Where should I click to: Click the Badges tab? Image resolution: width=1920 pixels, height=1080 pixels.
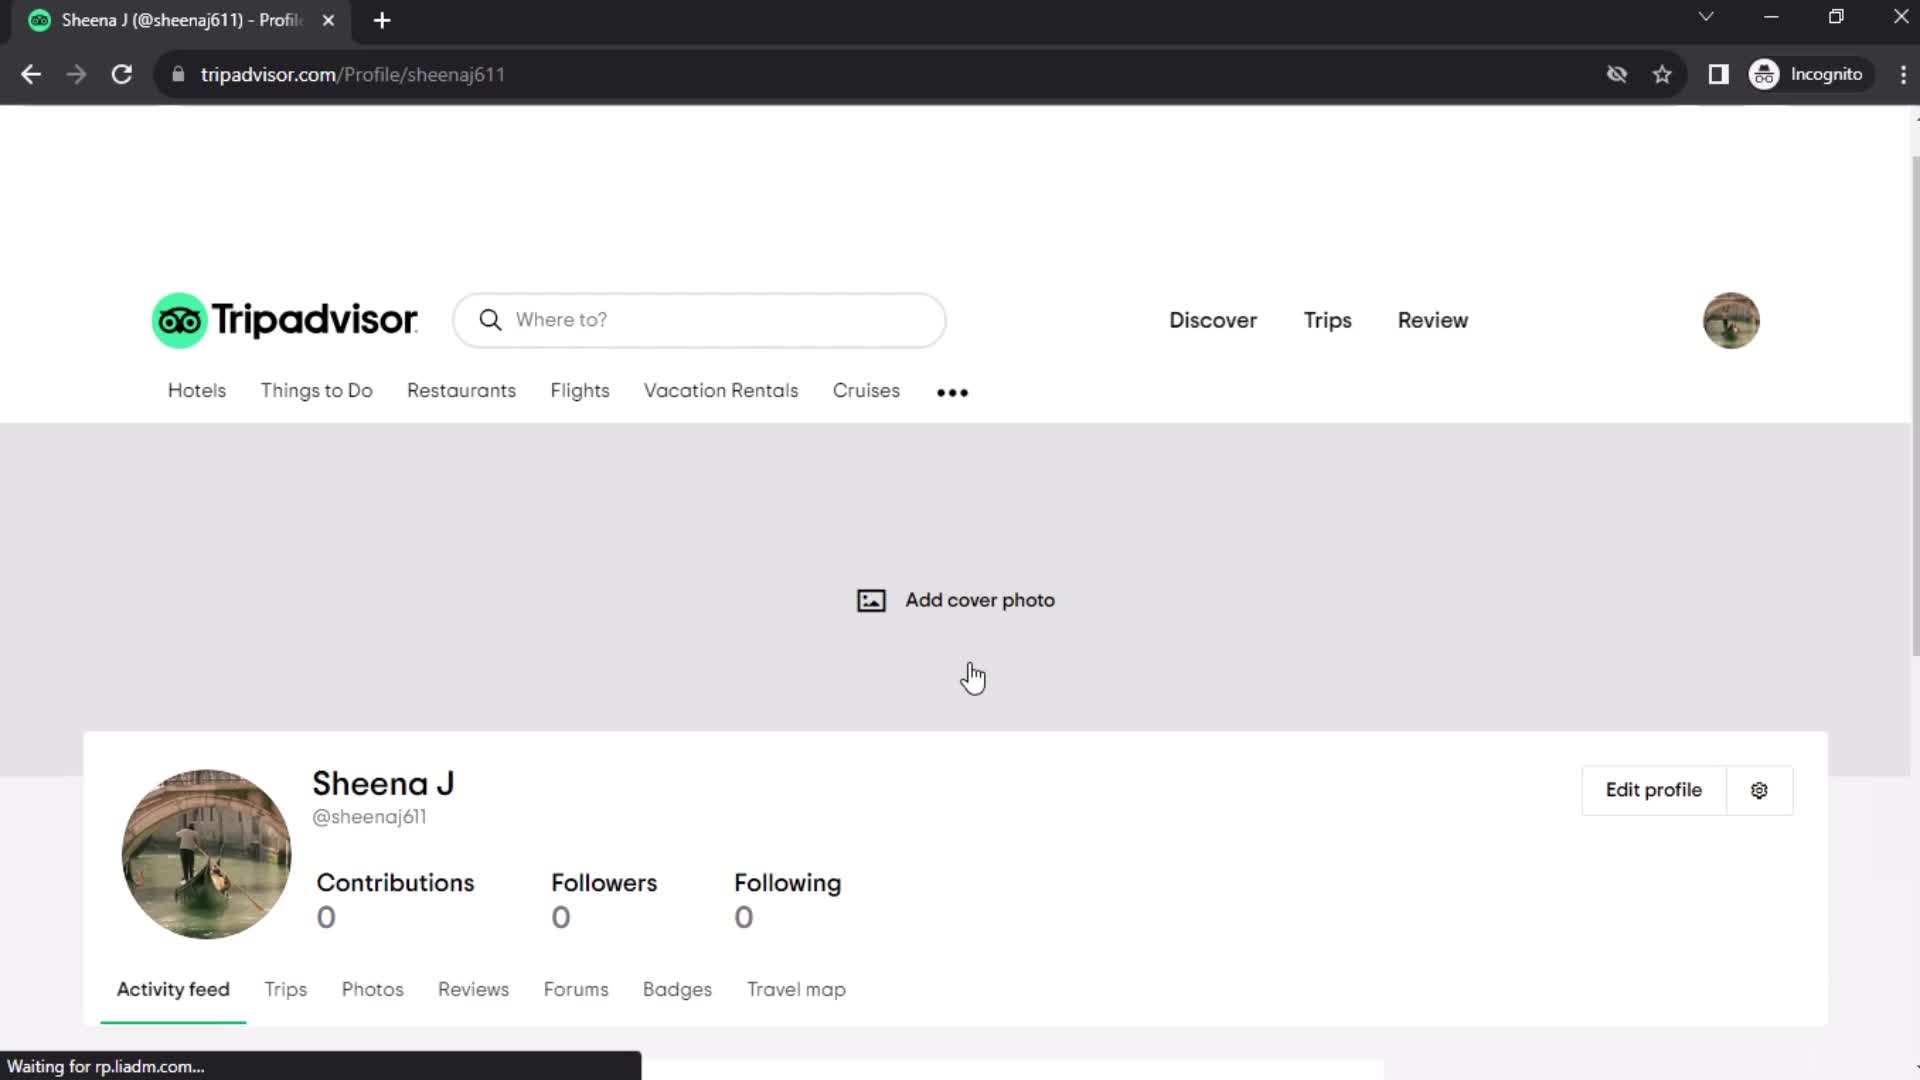pyautogui.click(x=676, y=988)
